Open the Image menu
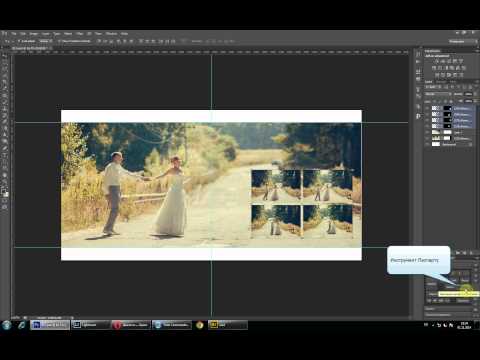480x360 pixels. 34,34
